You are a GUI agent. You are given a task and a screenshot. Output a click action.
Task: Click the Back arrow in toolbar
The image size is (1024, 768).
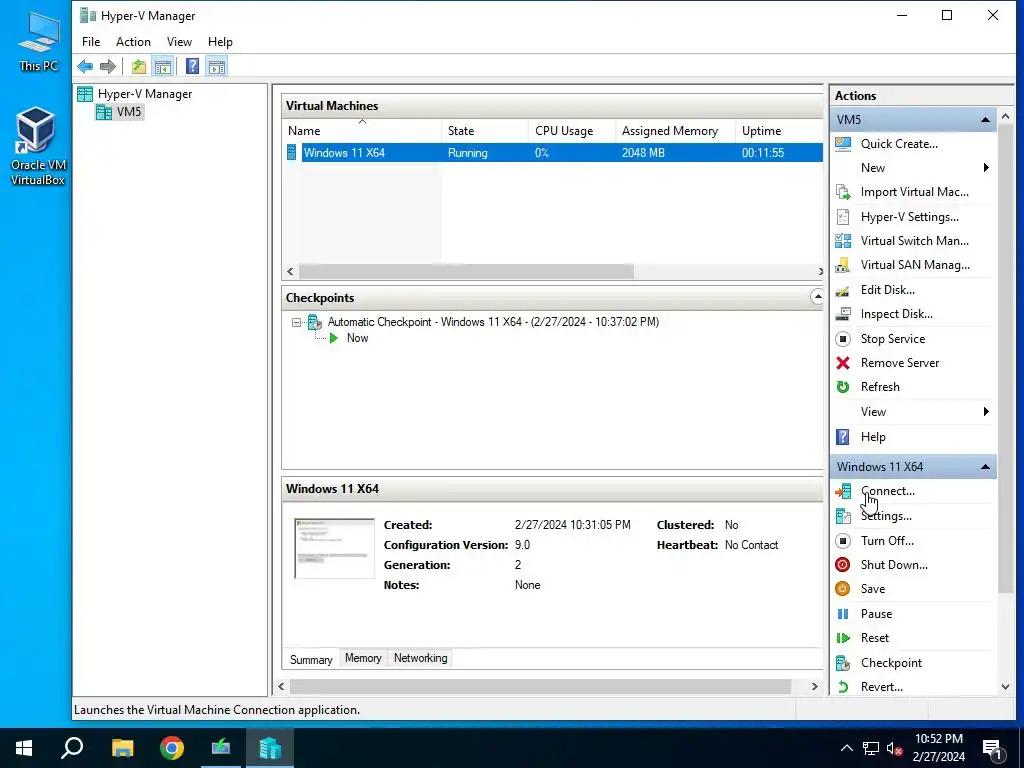click(85, 66)
